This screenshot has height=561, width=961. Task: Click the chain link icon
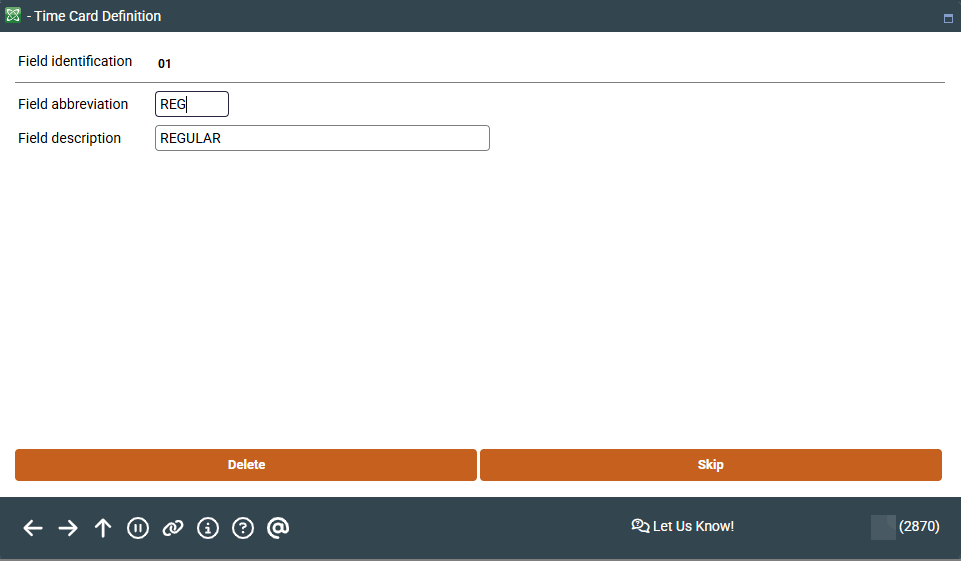(173, 528)
